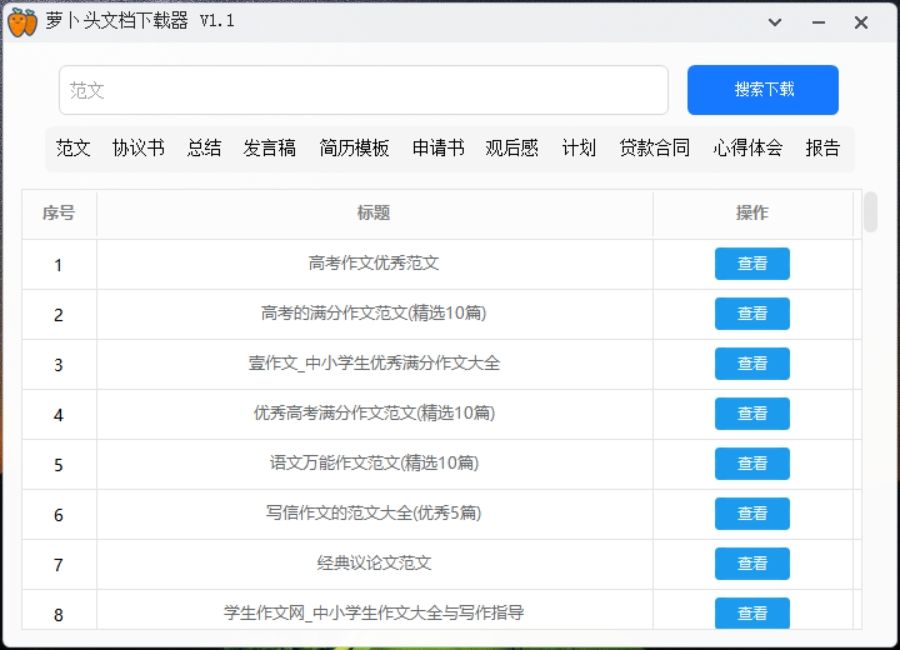Select the title 壹作文_中小学生优秀满分作文大全
This screenshot has height=650, width=900.
tap(374, 363)
